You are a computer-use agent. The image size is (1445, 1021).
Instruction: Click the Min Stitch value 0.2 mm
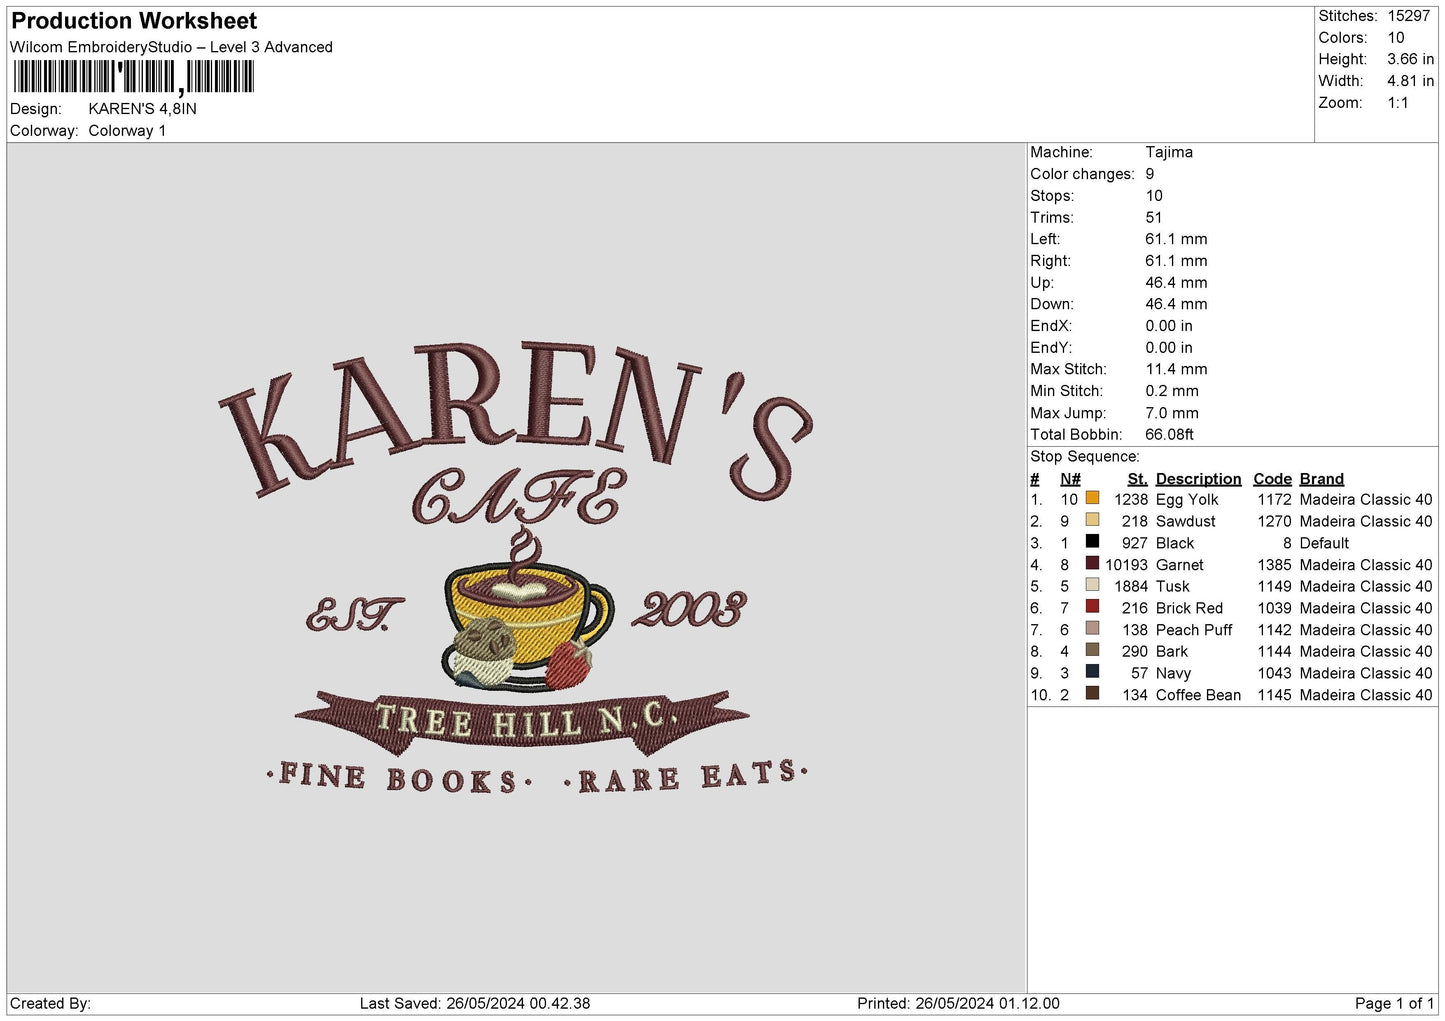pyautogui.click(x=1172, y=391)
